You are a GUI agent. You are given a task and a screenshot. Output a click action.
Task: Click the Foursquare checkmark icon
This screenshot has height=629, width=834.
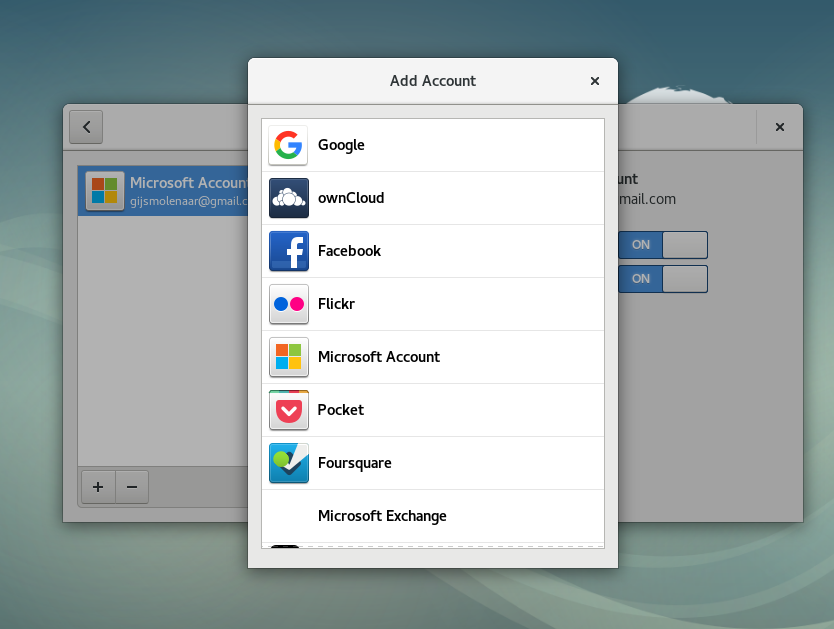click(288, 463)
